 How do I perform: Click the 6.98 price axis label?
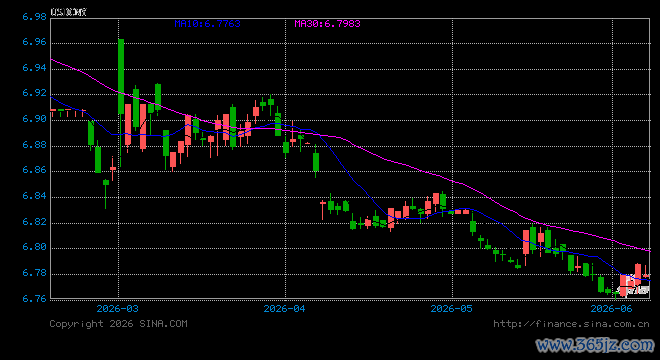click(x=34, y=17)
